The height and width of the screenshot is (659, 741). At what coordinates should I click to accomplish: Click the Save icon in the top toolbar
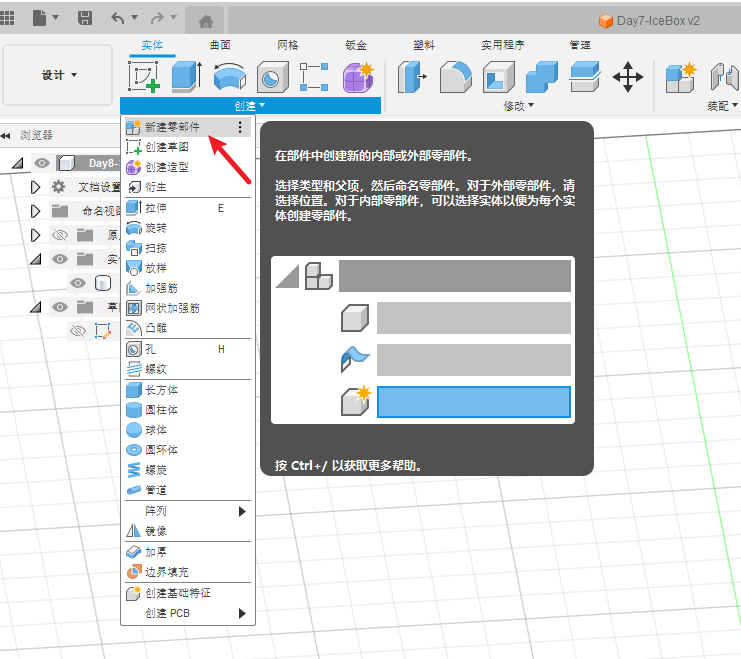click(x=85, y=18)
